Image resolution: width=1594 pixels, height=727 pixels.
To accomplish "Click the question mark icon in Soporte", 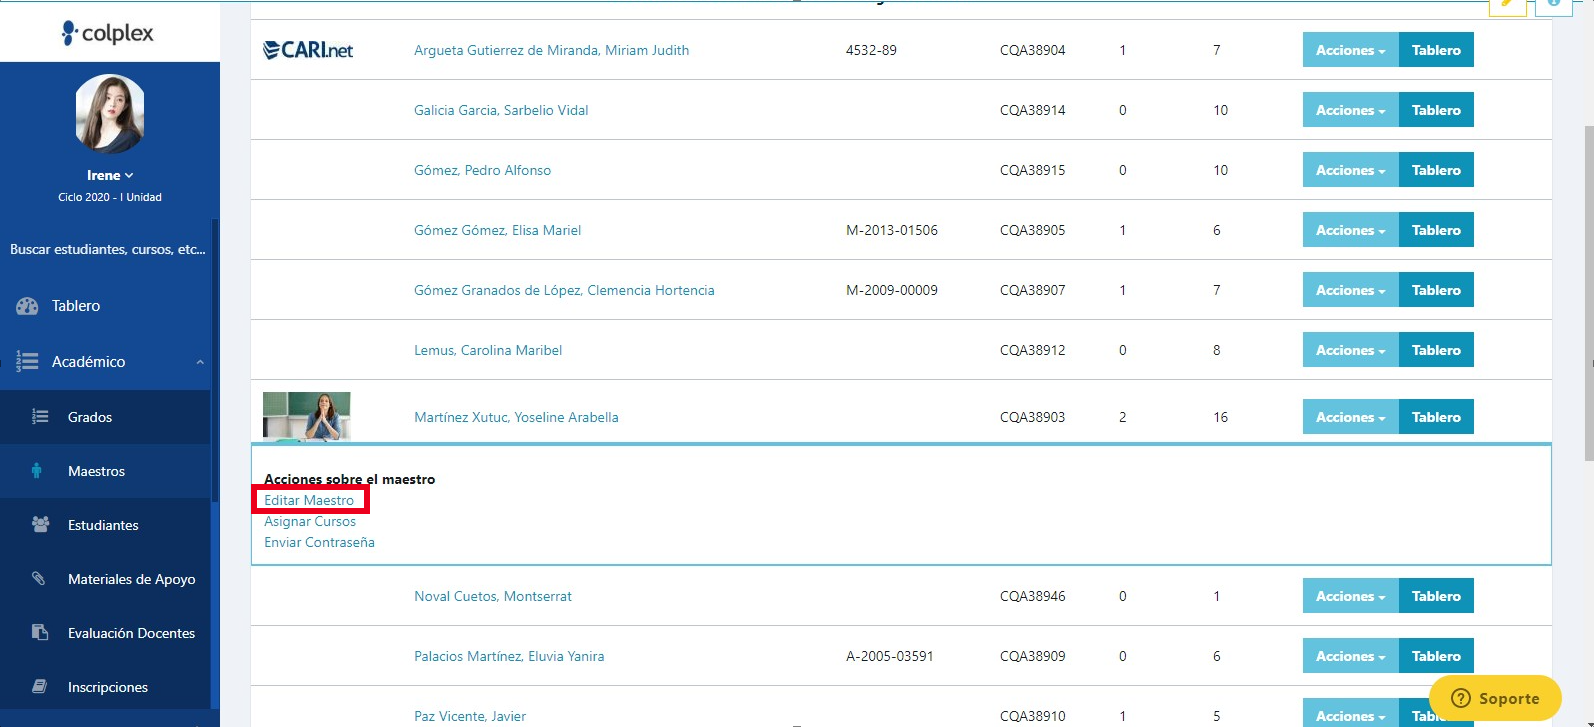I will pyautogui.click(x=1461, y=698).
